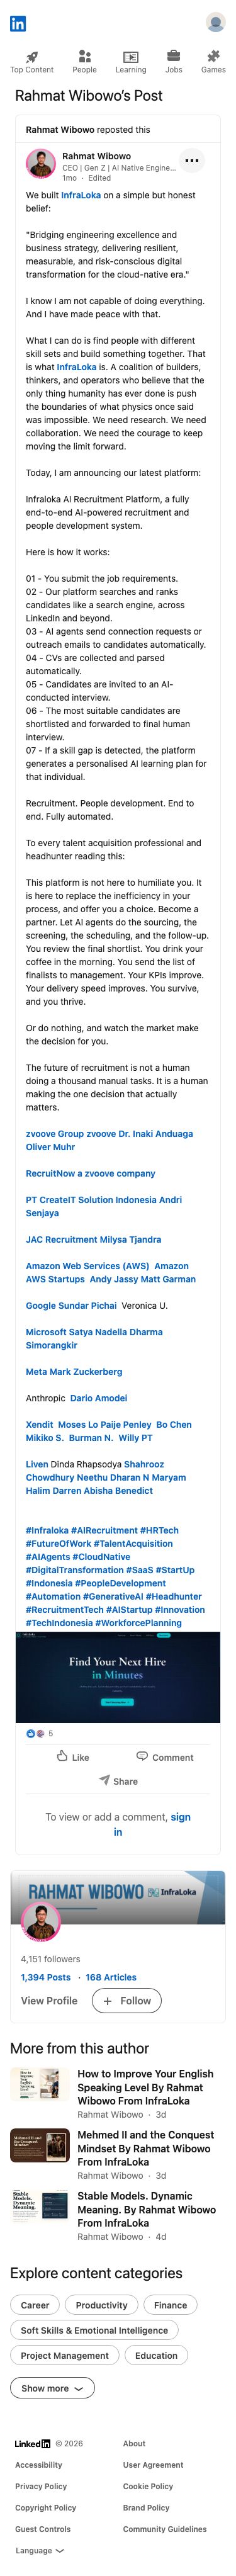This screenshot has height=2576, width=236.
Task: Open the LinkedIn home logo
Action: click(x=18, y=24)
